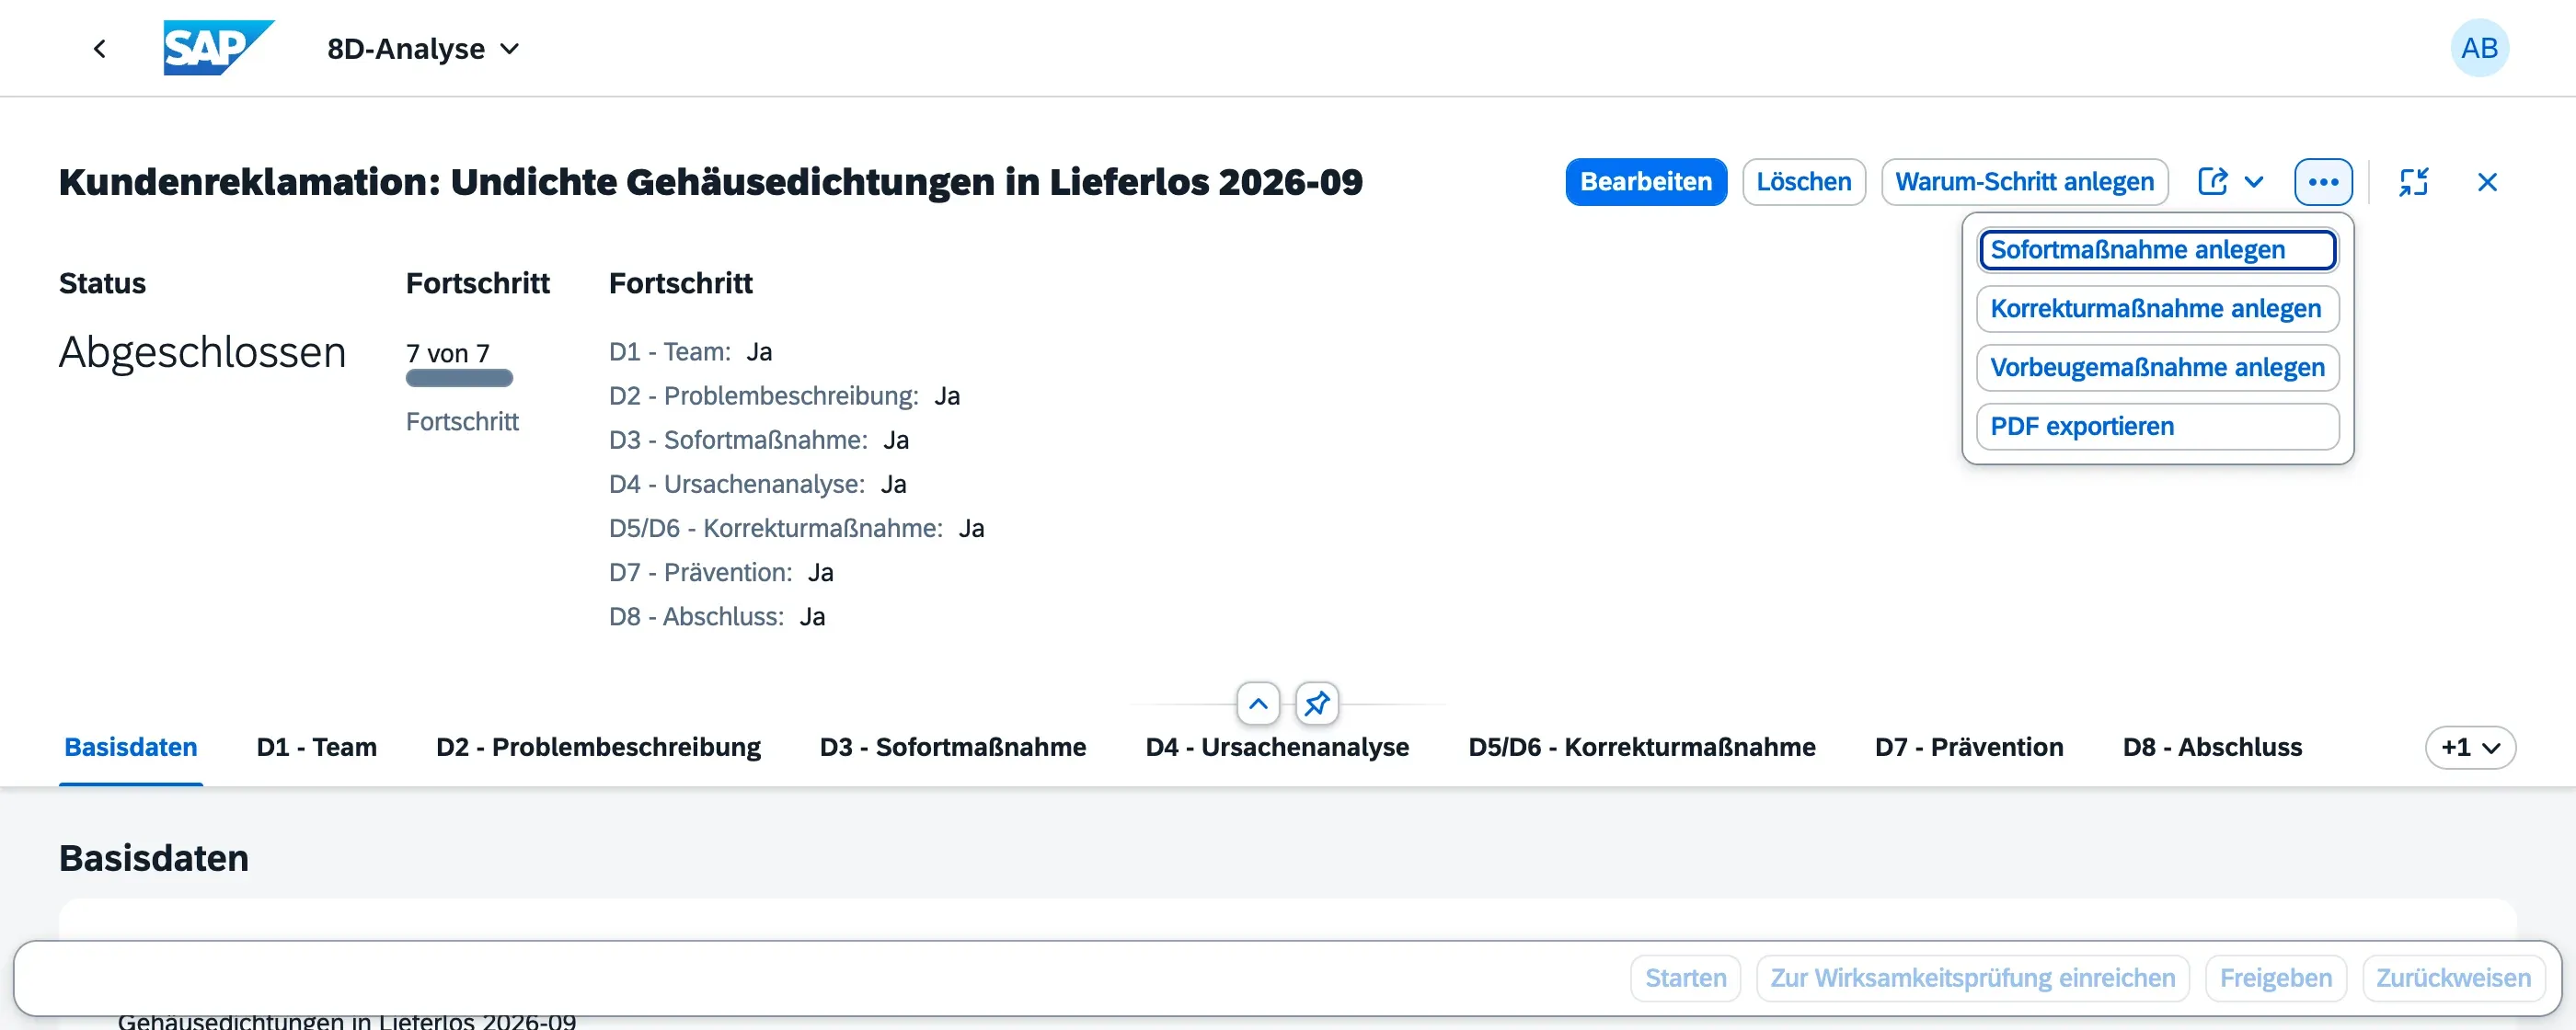Click the Kundenreklamation page title
The height and width of the screenshot is (1030, 2576).
[x=710, y=182]
